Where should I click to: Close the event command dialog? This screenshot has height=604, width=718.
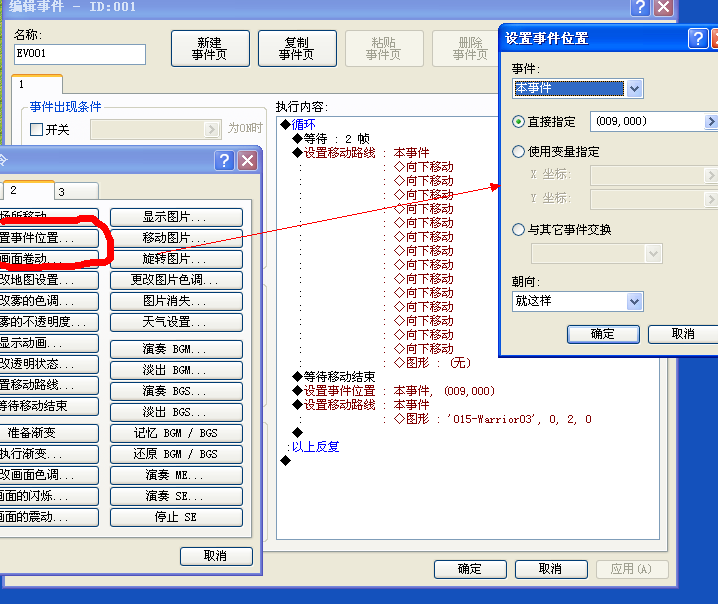[248, 161]
